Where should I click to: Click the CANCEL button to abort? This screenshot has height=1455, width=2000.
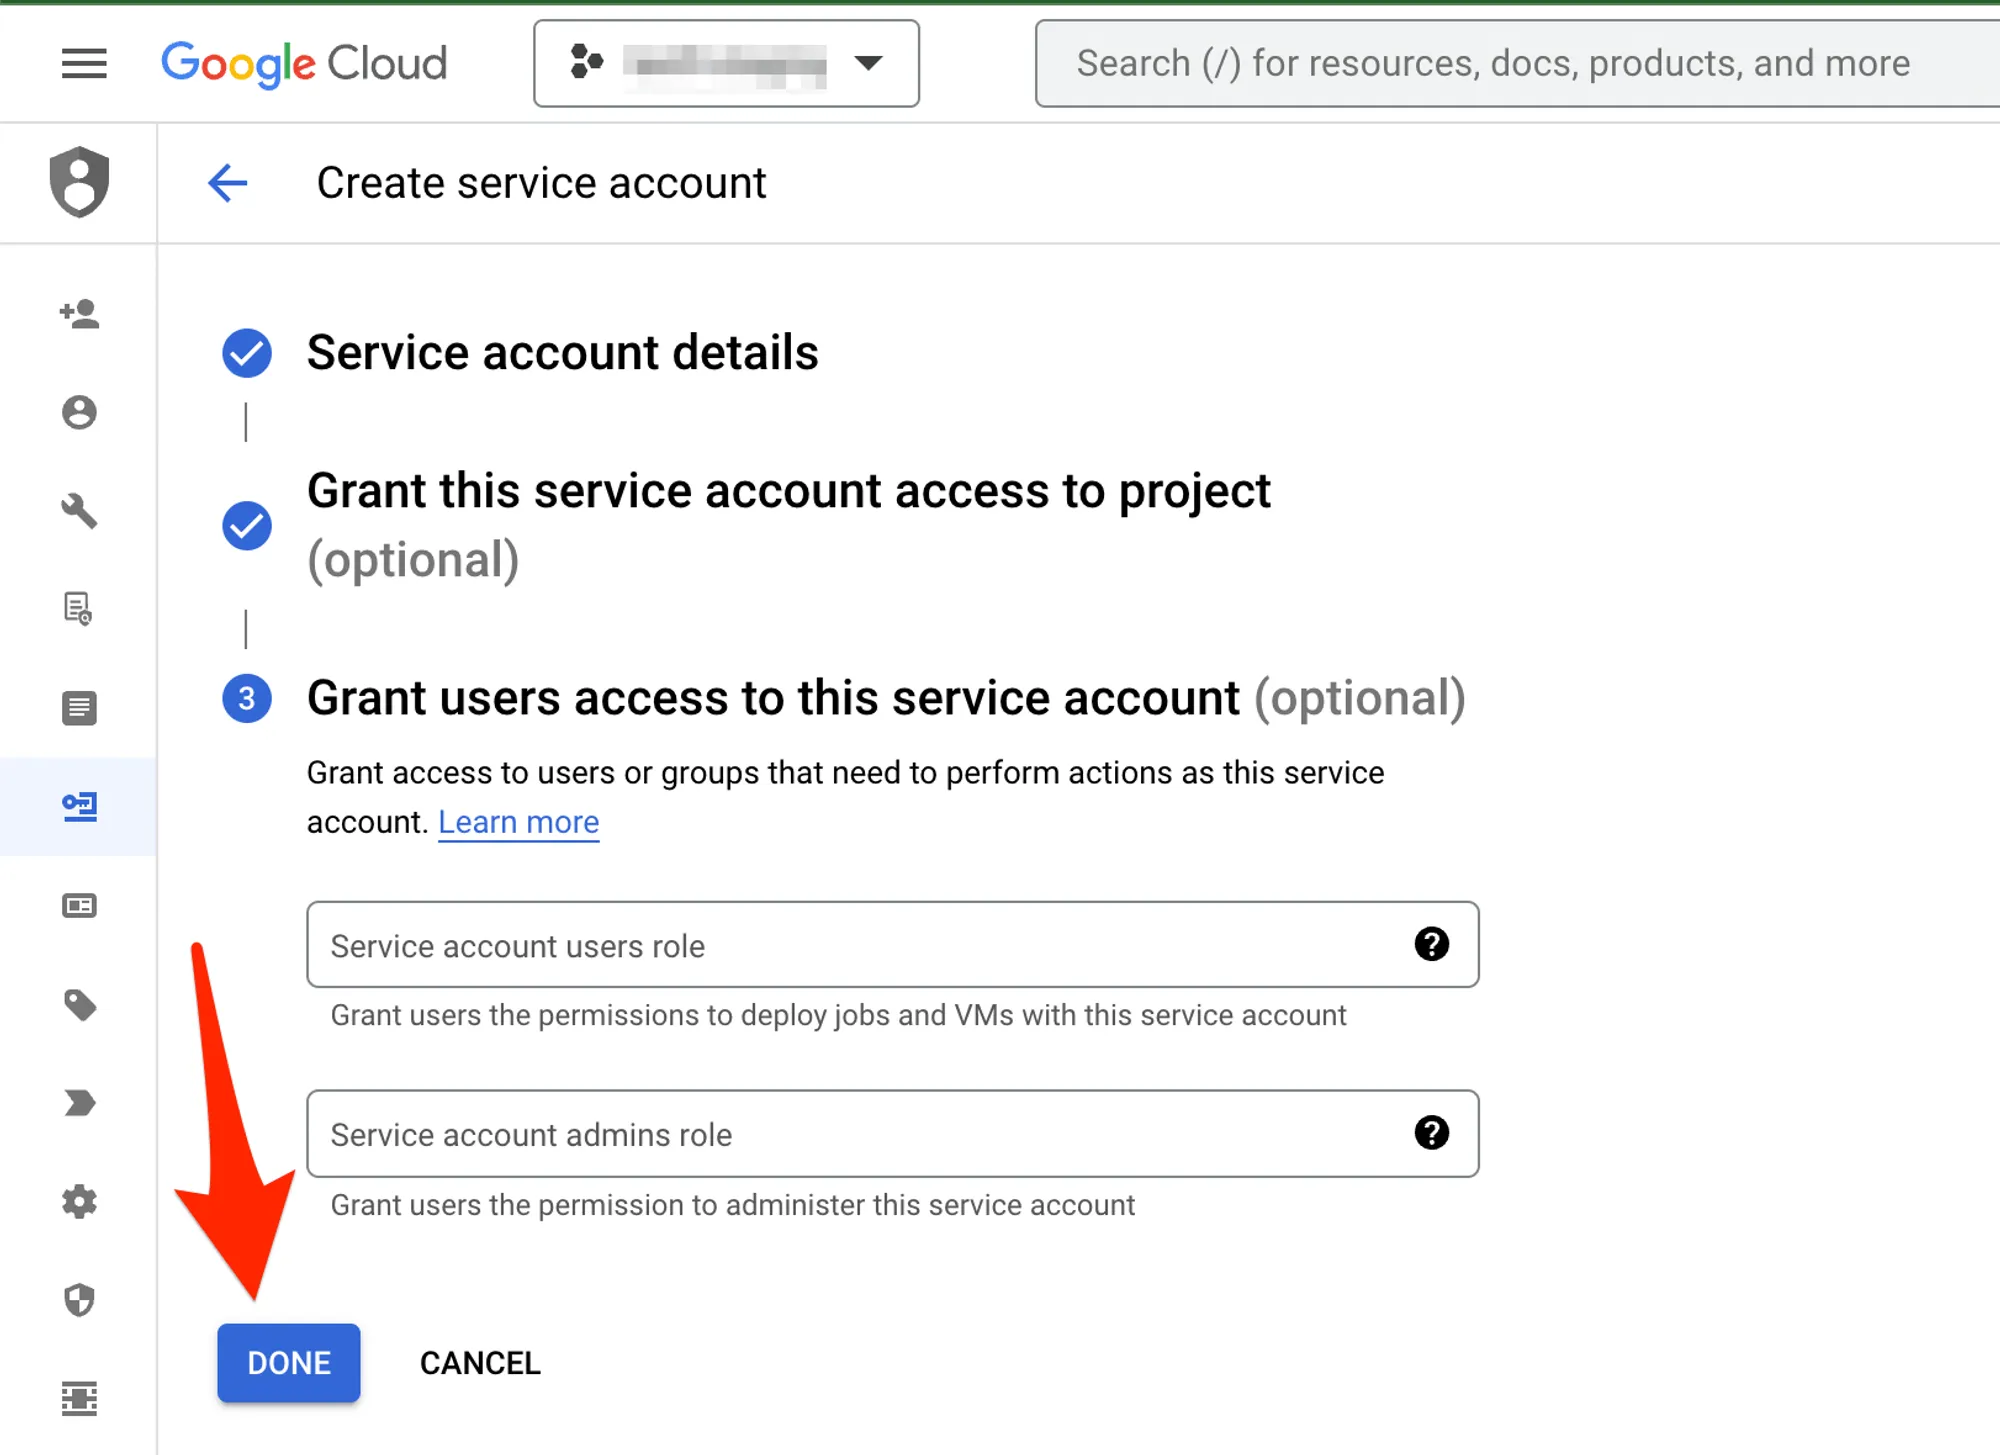pyautogui.click(x=480, y=1363)
